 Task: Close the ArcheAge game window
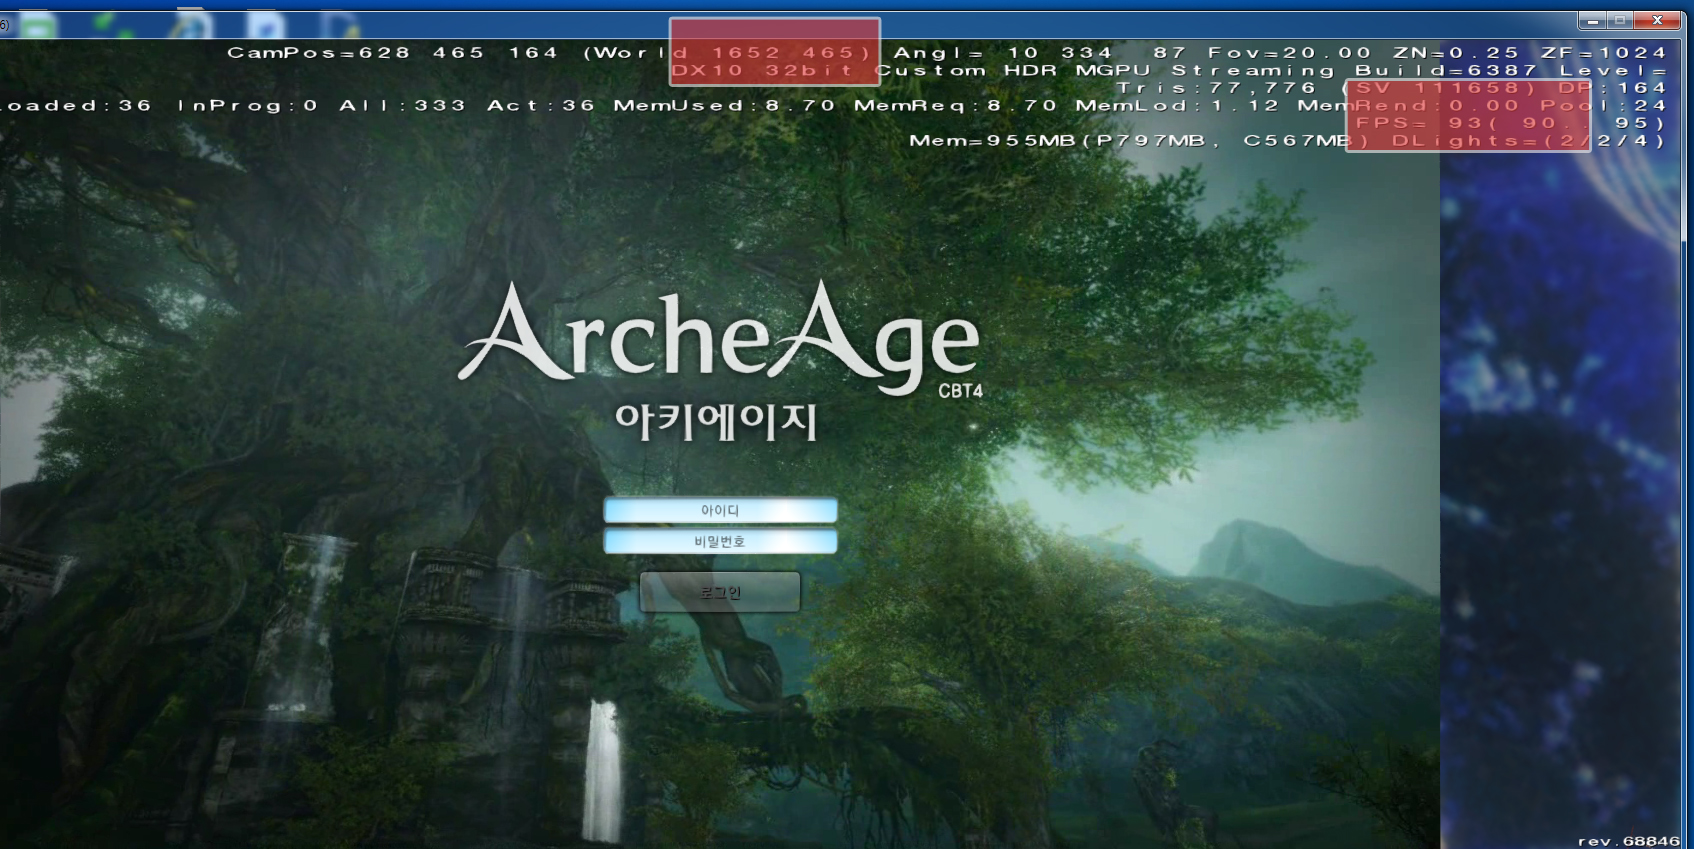tap(1657, 20)
